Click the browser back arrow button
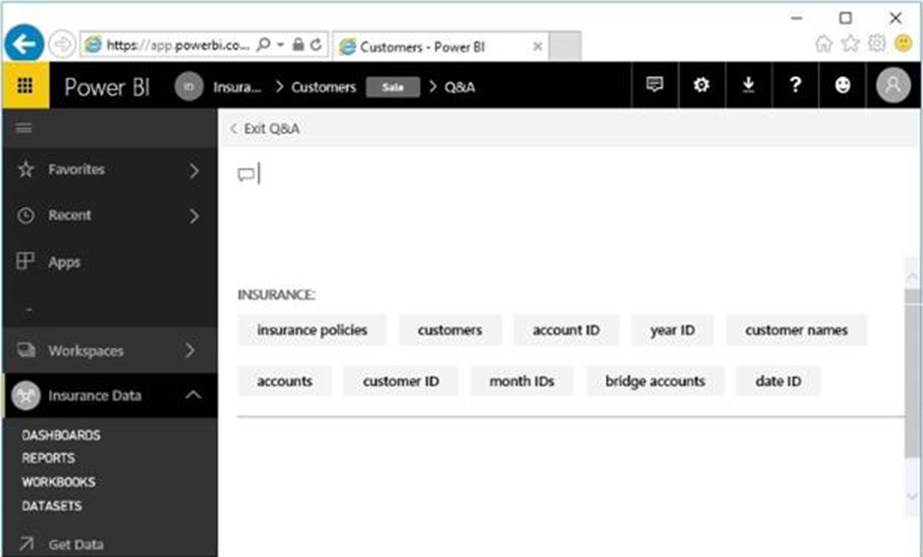The width and height of the screenshot is (923, 557). point(24,44)
